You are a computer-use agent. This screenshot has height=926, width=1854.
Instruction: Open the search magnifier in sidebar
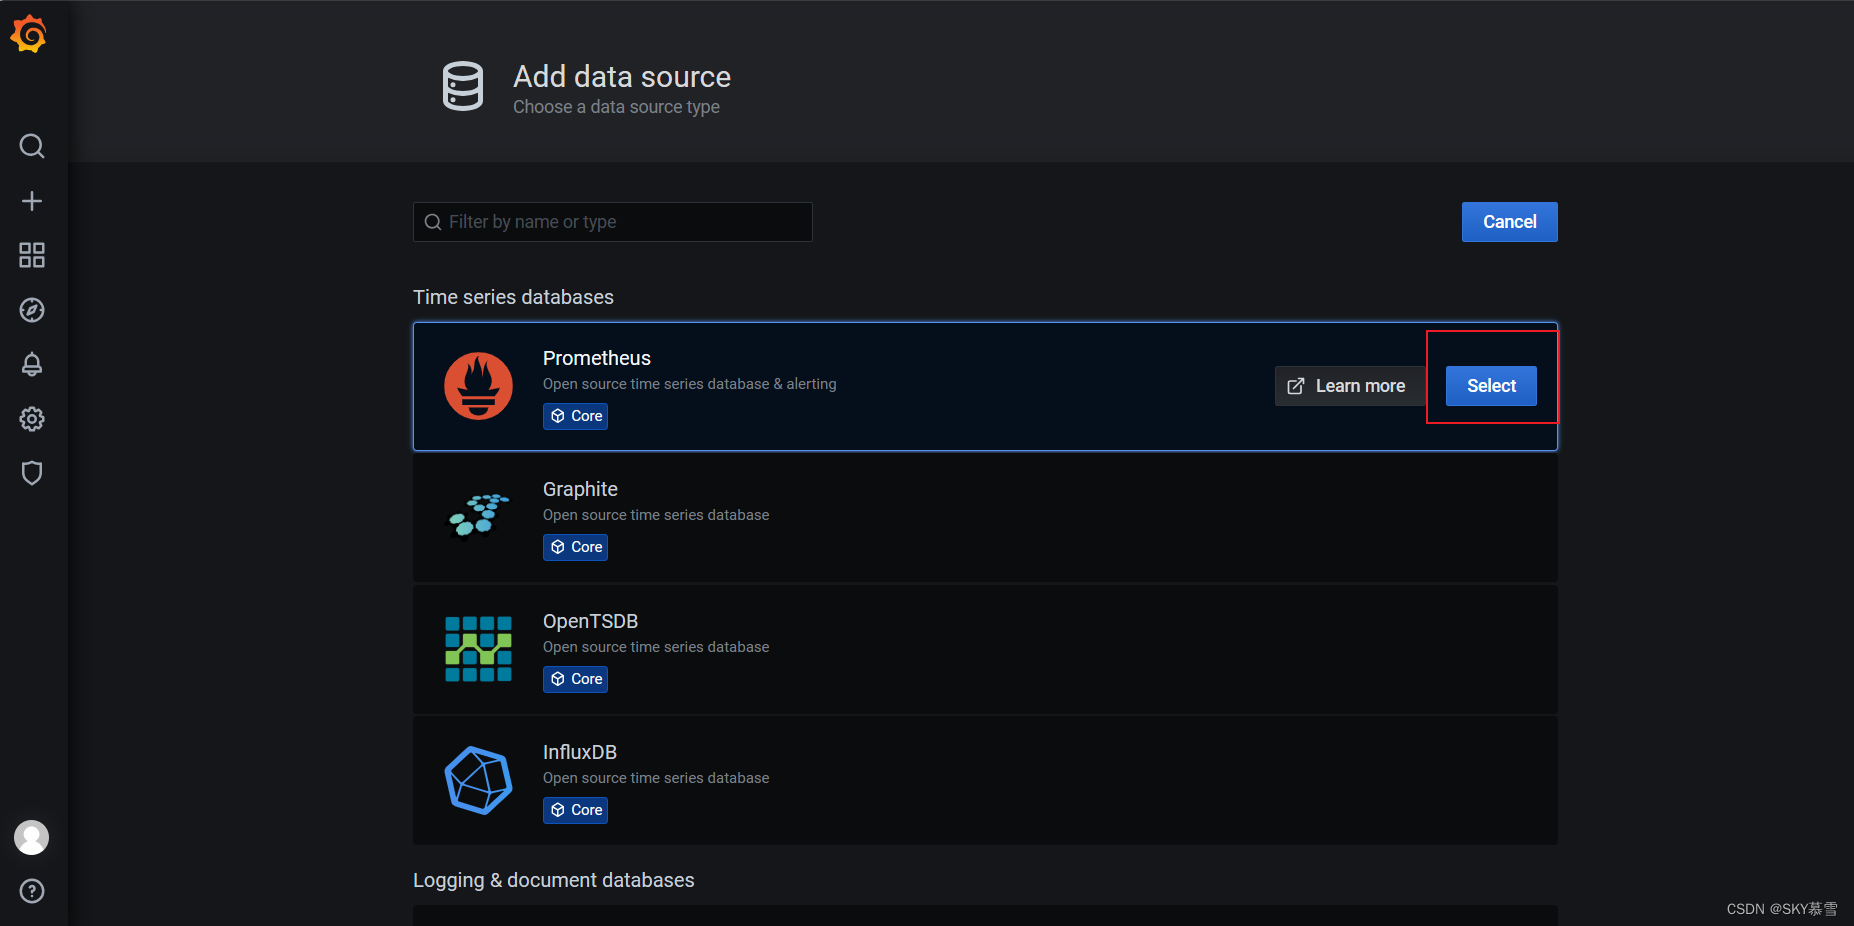(x=32, y=146)
